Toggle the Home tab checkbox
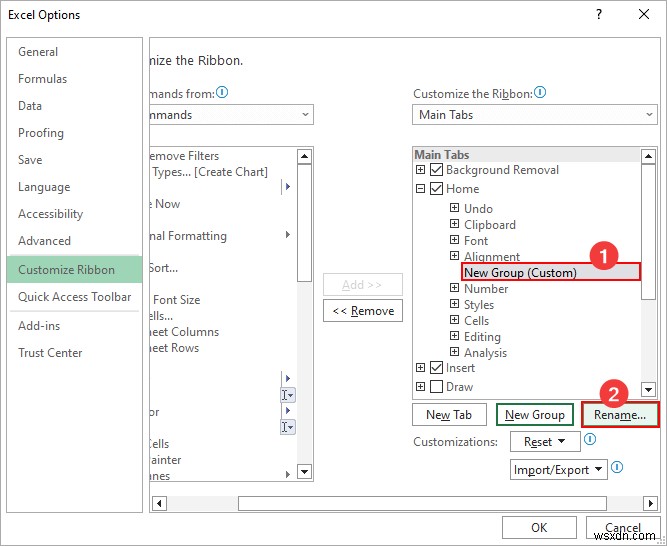The height and width of the screenshot is (546, 667). (436, 188)
